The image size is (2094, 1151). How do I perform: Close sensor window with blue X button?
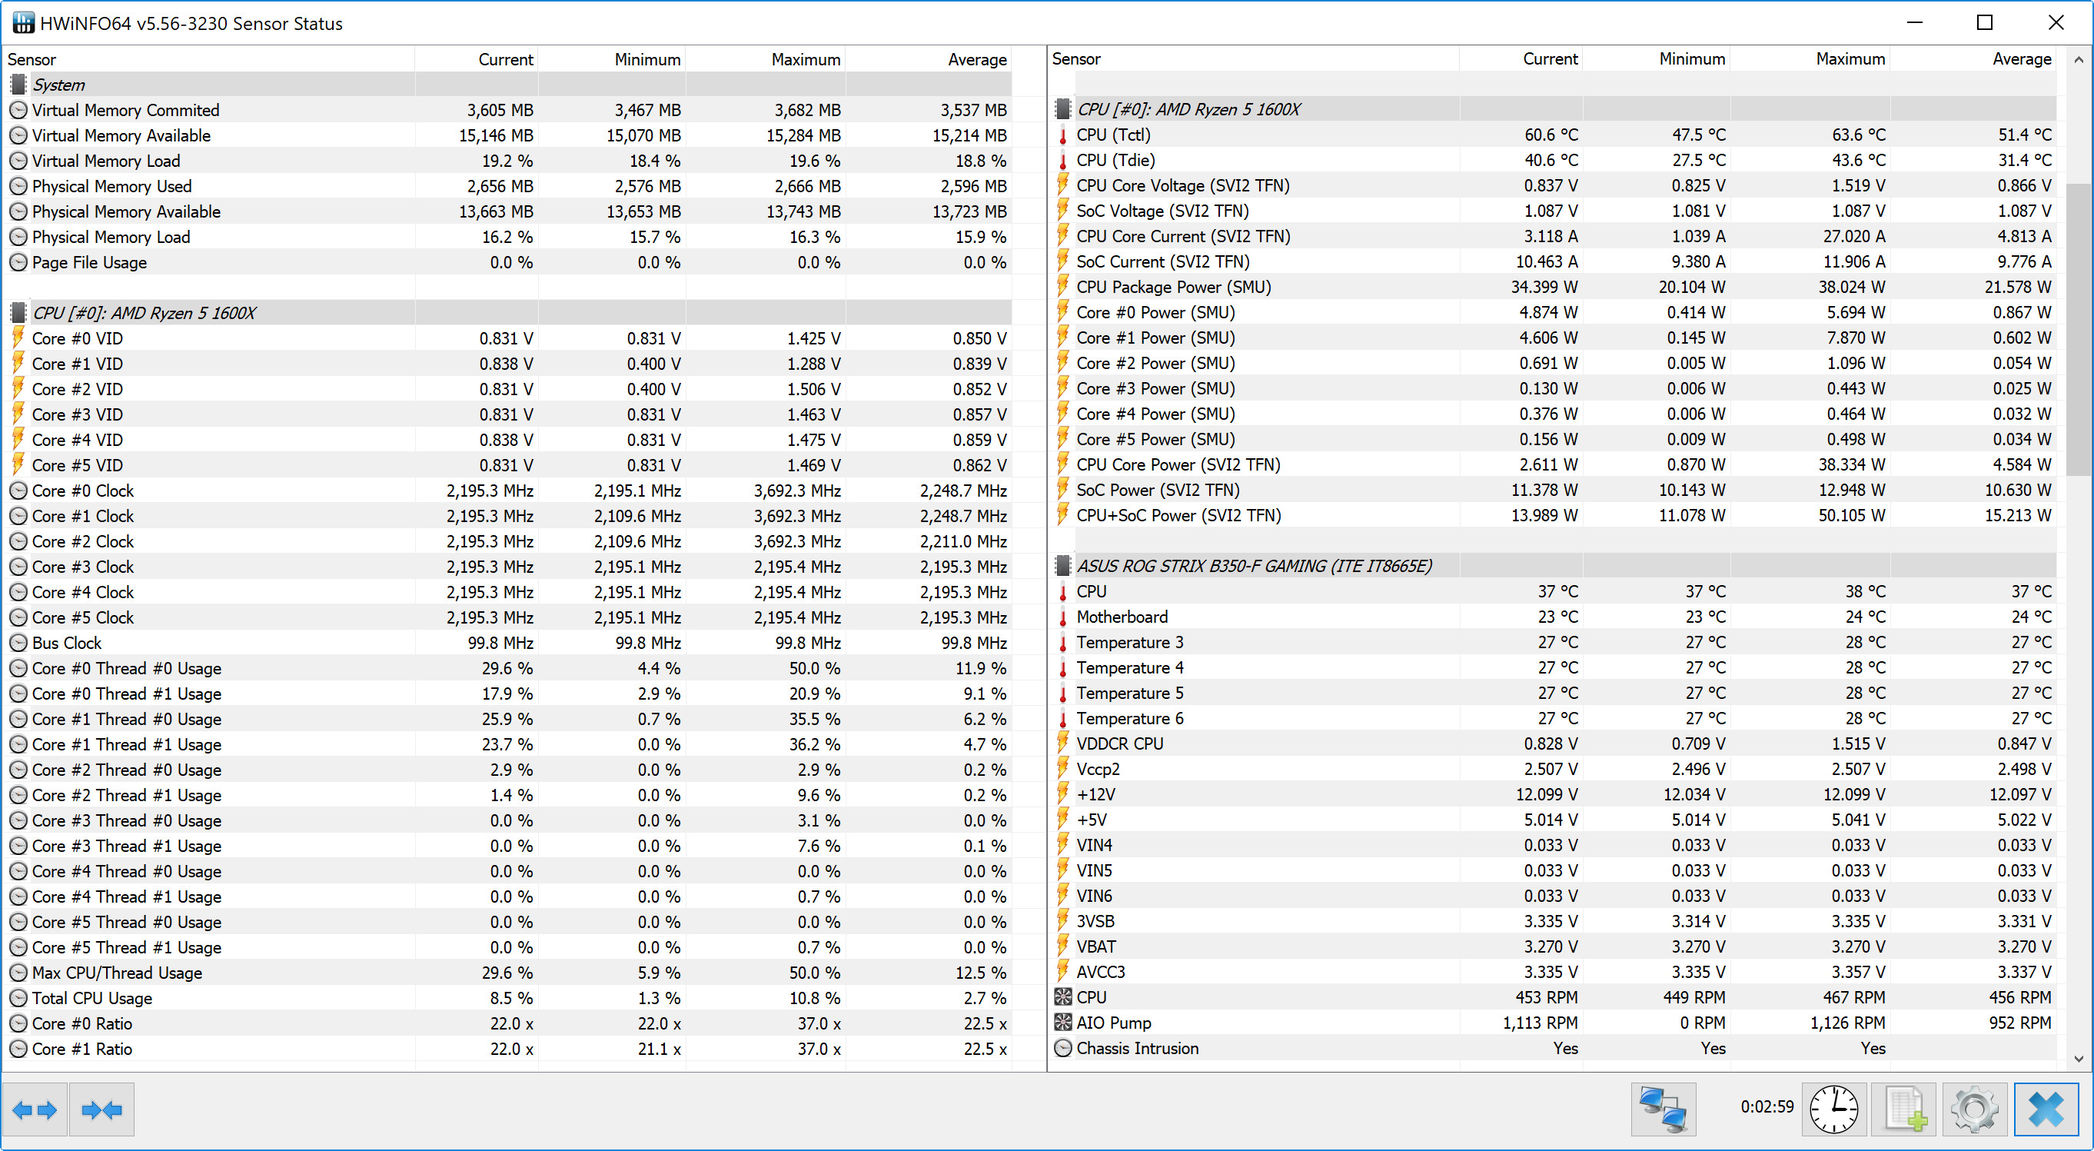(x=2046, y=1109)
